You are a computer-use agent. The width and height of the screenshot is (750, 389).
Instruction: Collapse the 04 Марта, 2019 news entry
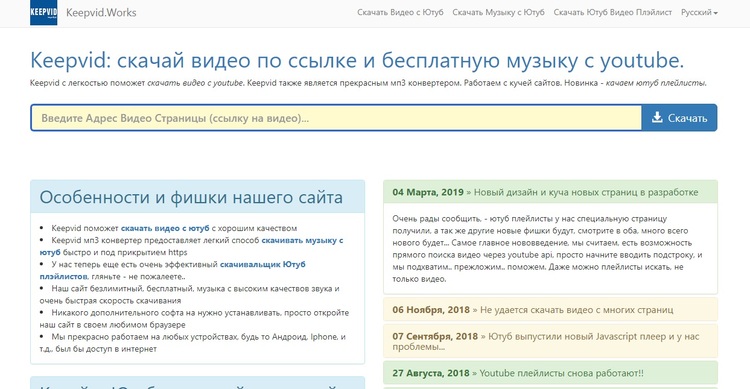pyautogui.click(x=550, y=192)
